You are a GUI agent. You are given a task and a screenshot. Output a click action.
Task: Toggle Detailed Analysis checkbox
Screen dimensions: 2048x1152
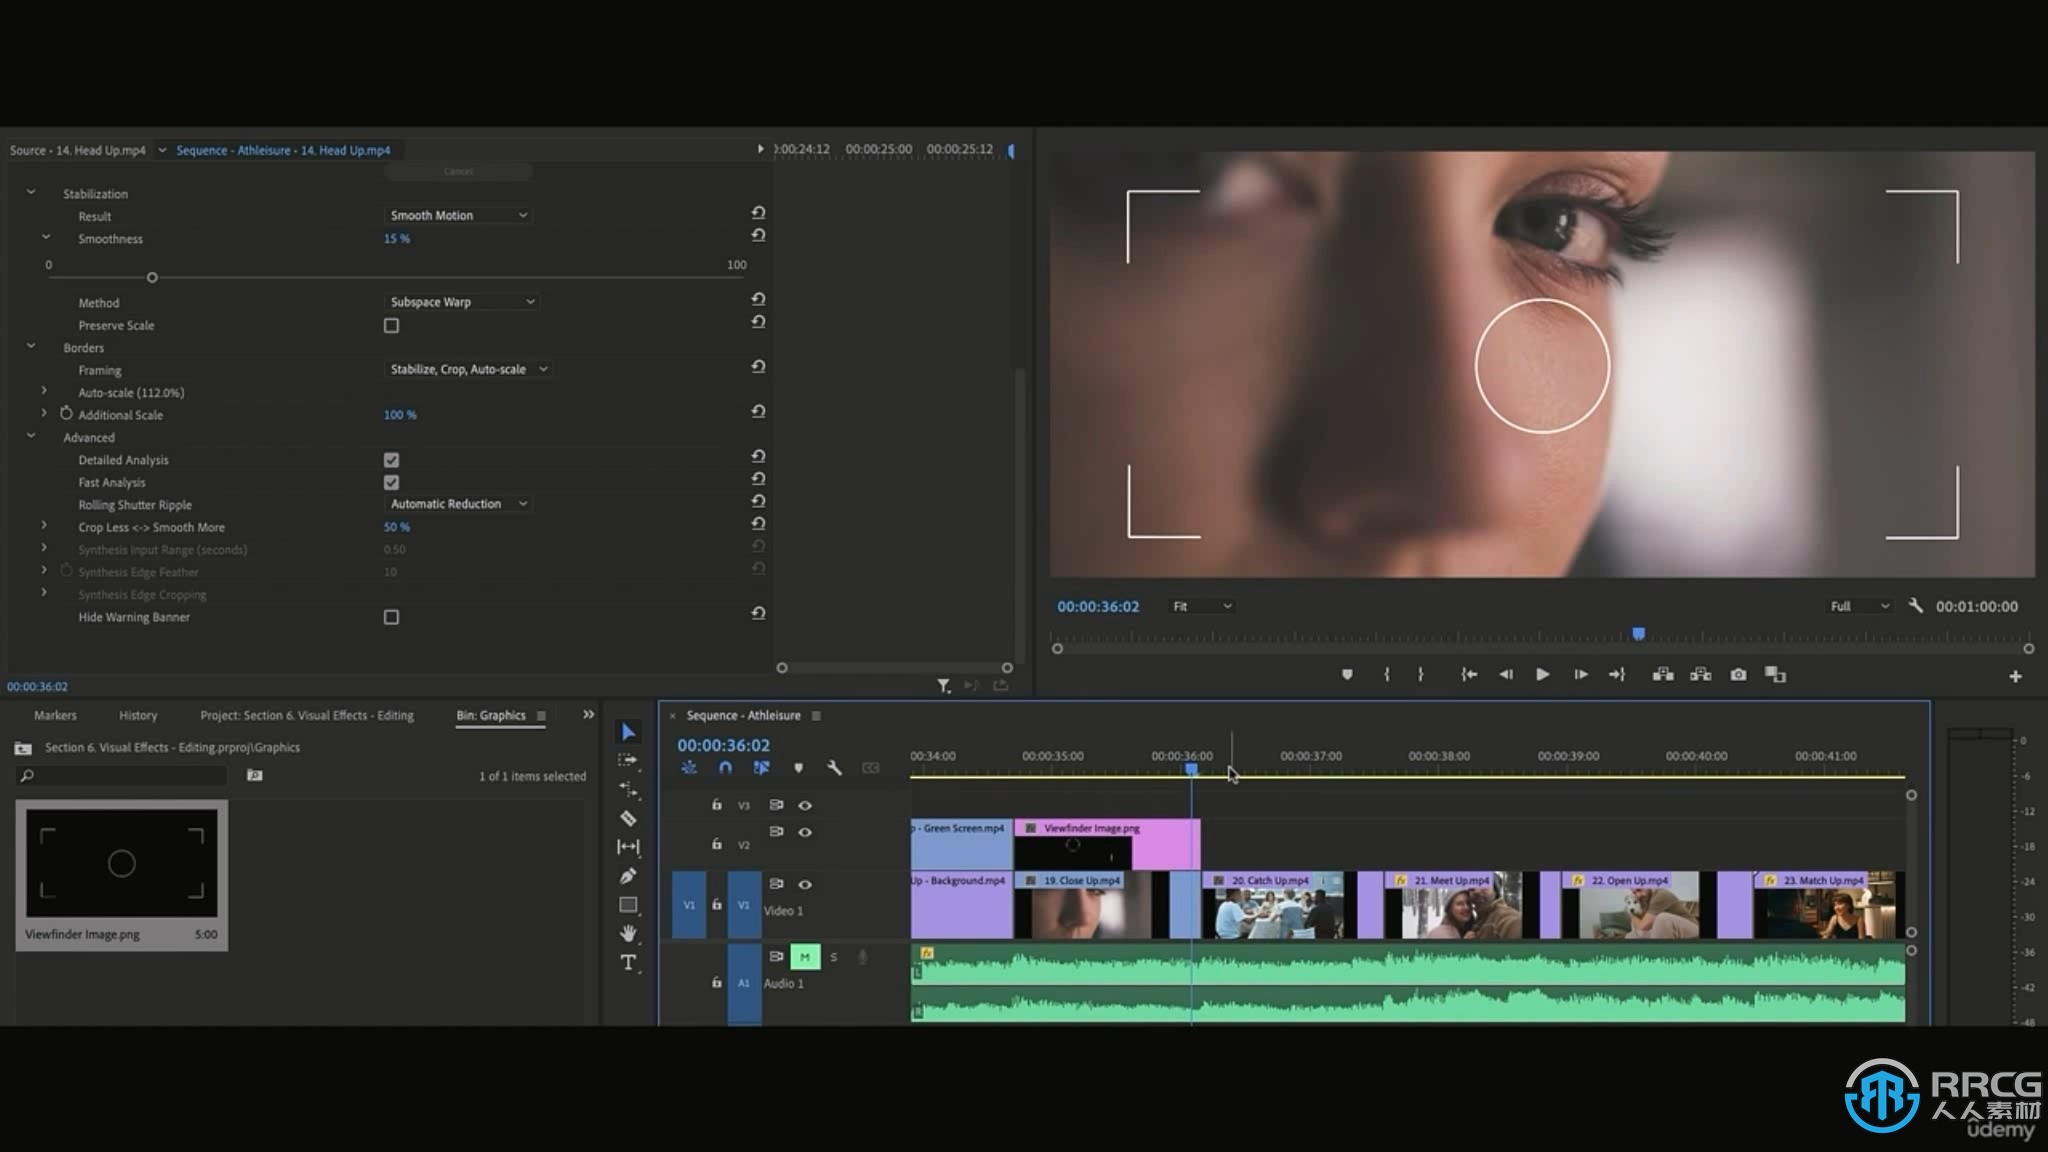click(x=391, y=460)
